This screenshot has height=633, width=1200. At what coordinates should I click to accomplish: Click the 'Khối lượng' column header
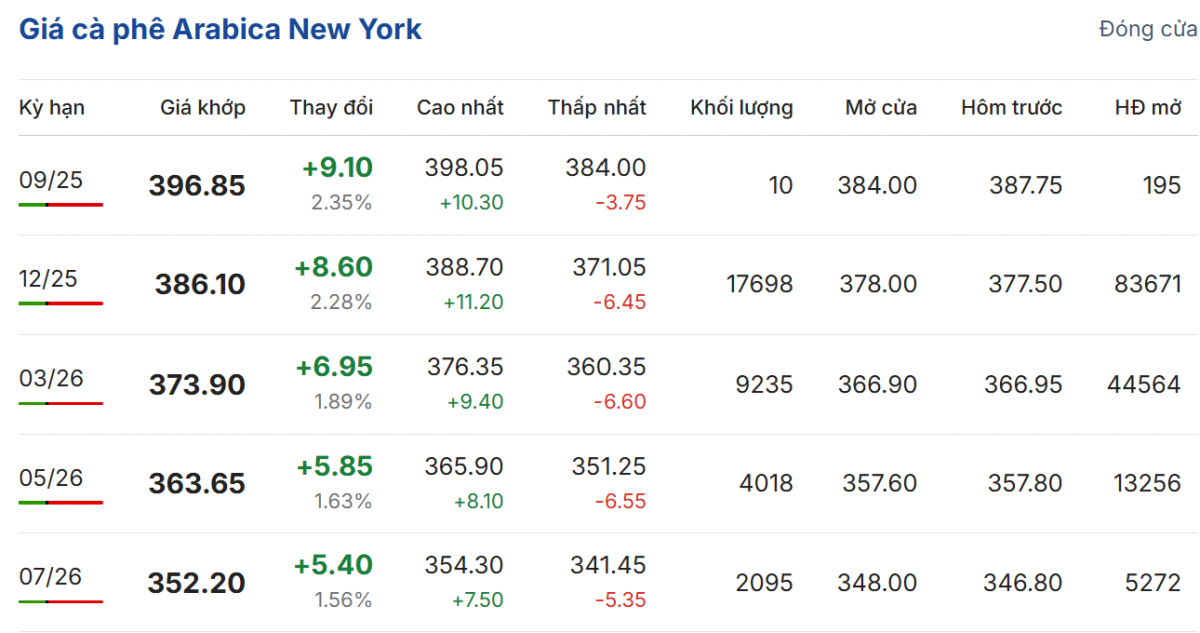point(741,108)
